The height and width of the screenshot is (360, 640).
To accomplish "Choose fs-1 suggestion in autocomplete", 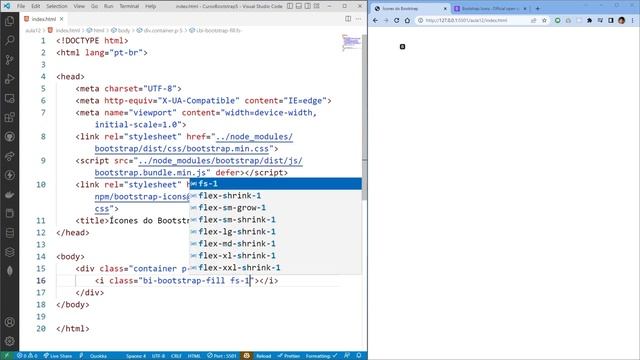I will [x=276, y=184].
